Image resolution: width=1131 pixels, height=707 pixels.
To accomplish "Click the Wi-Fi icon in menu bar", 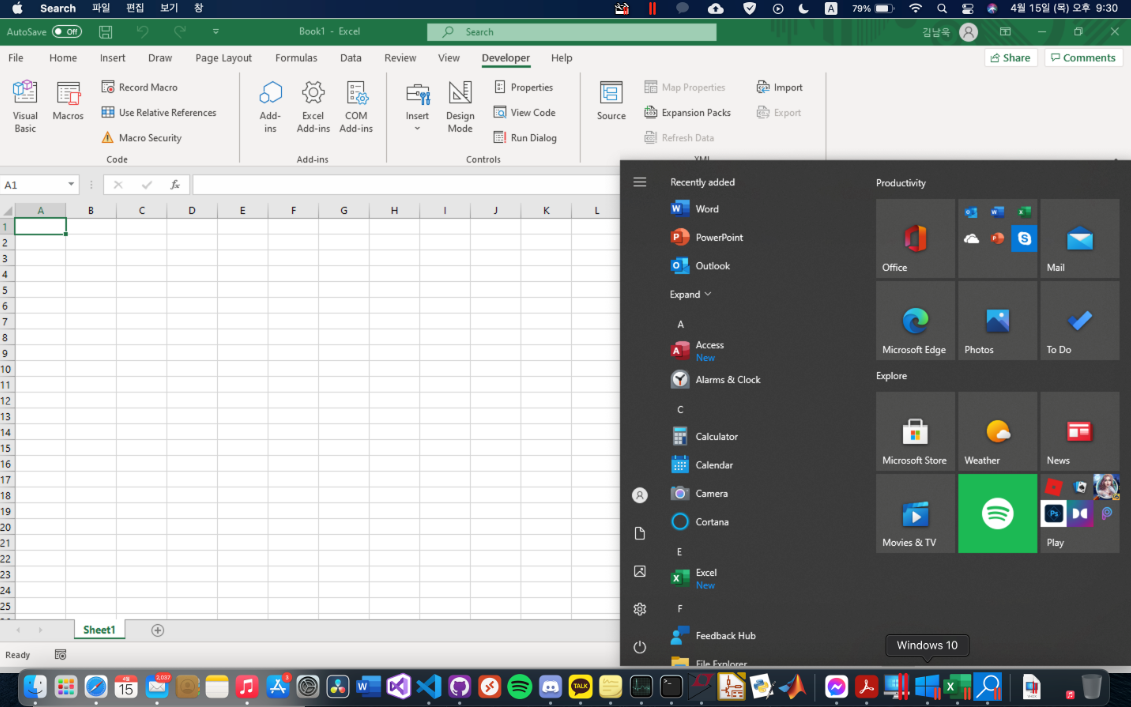I will pyautogui.click(x=915, y=9).
